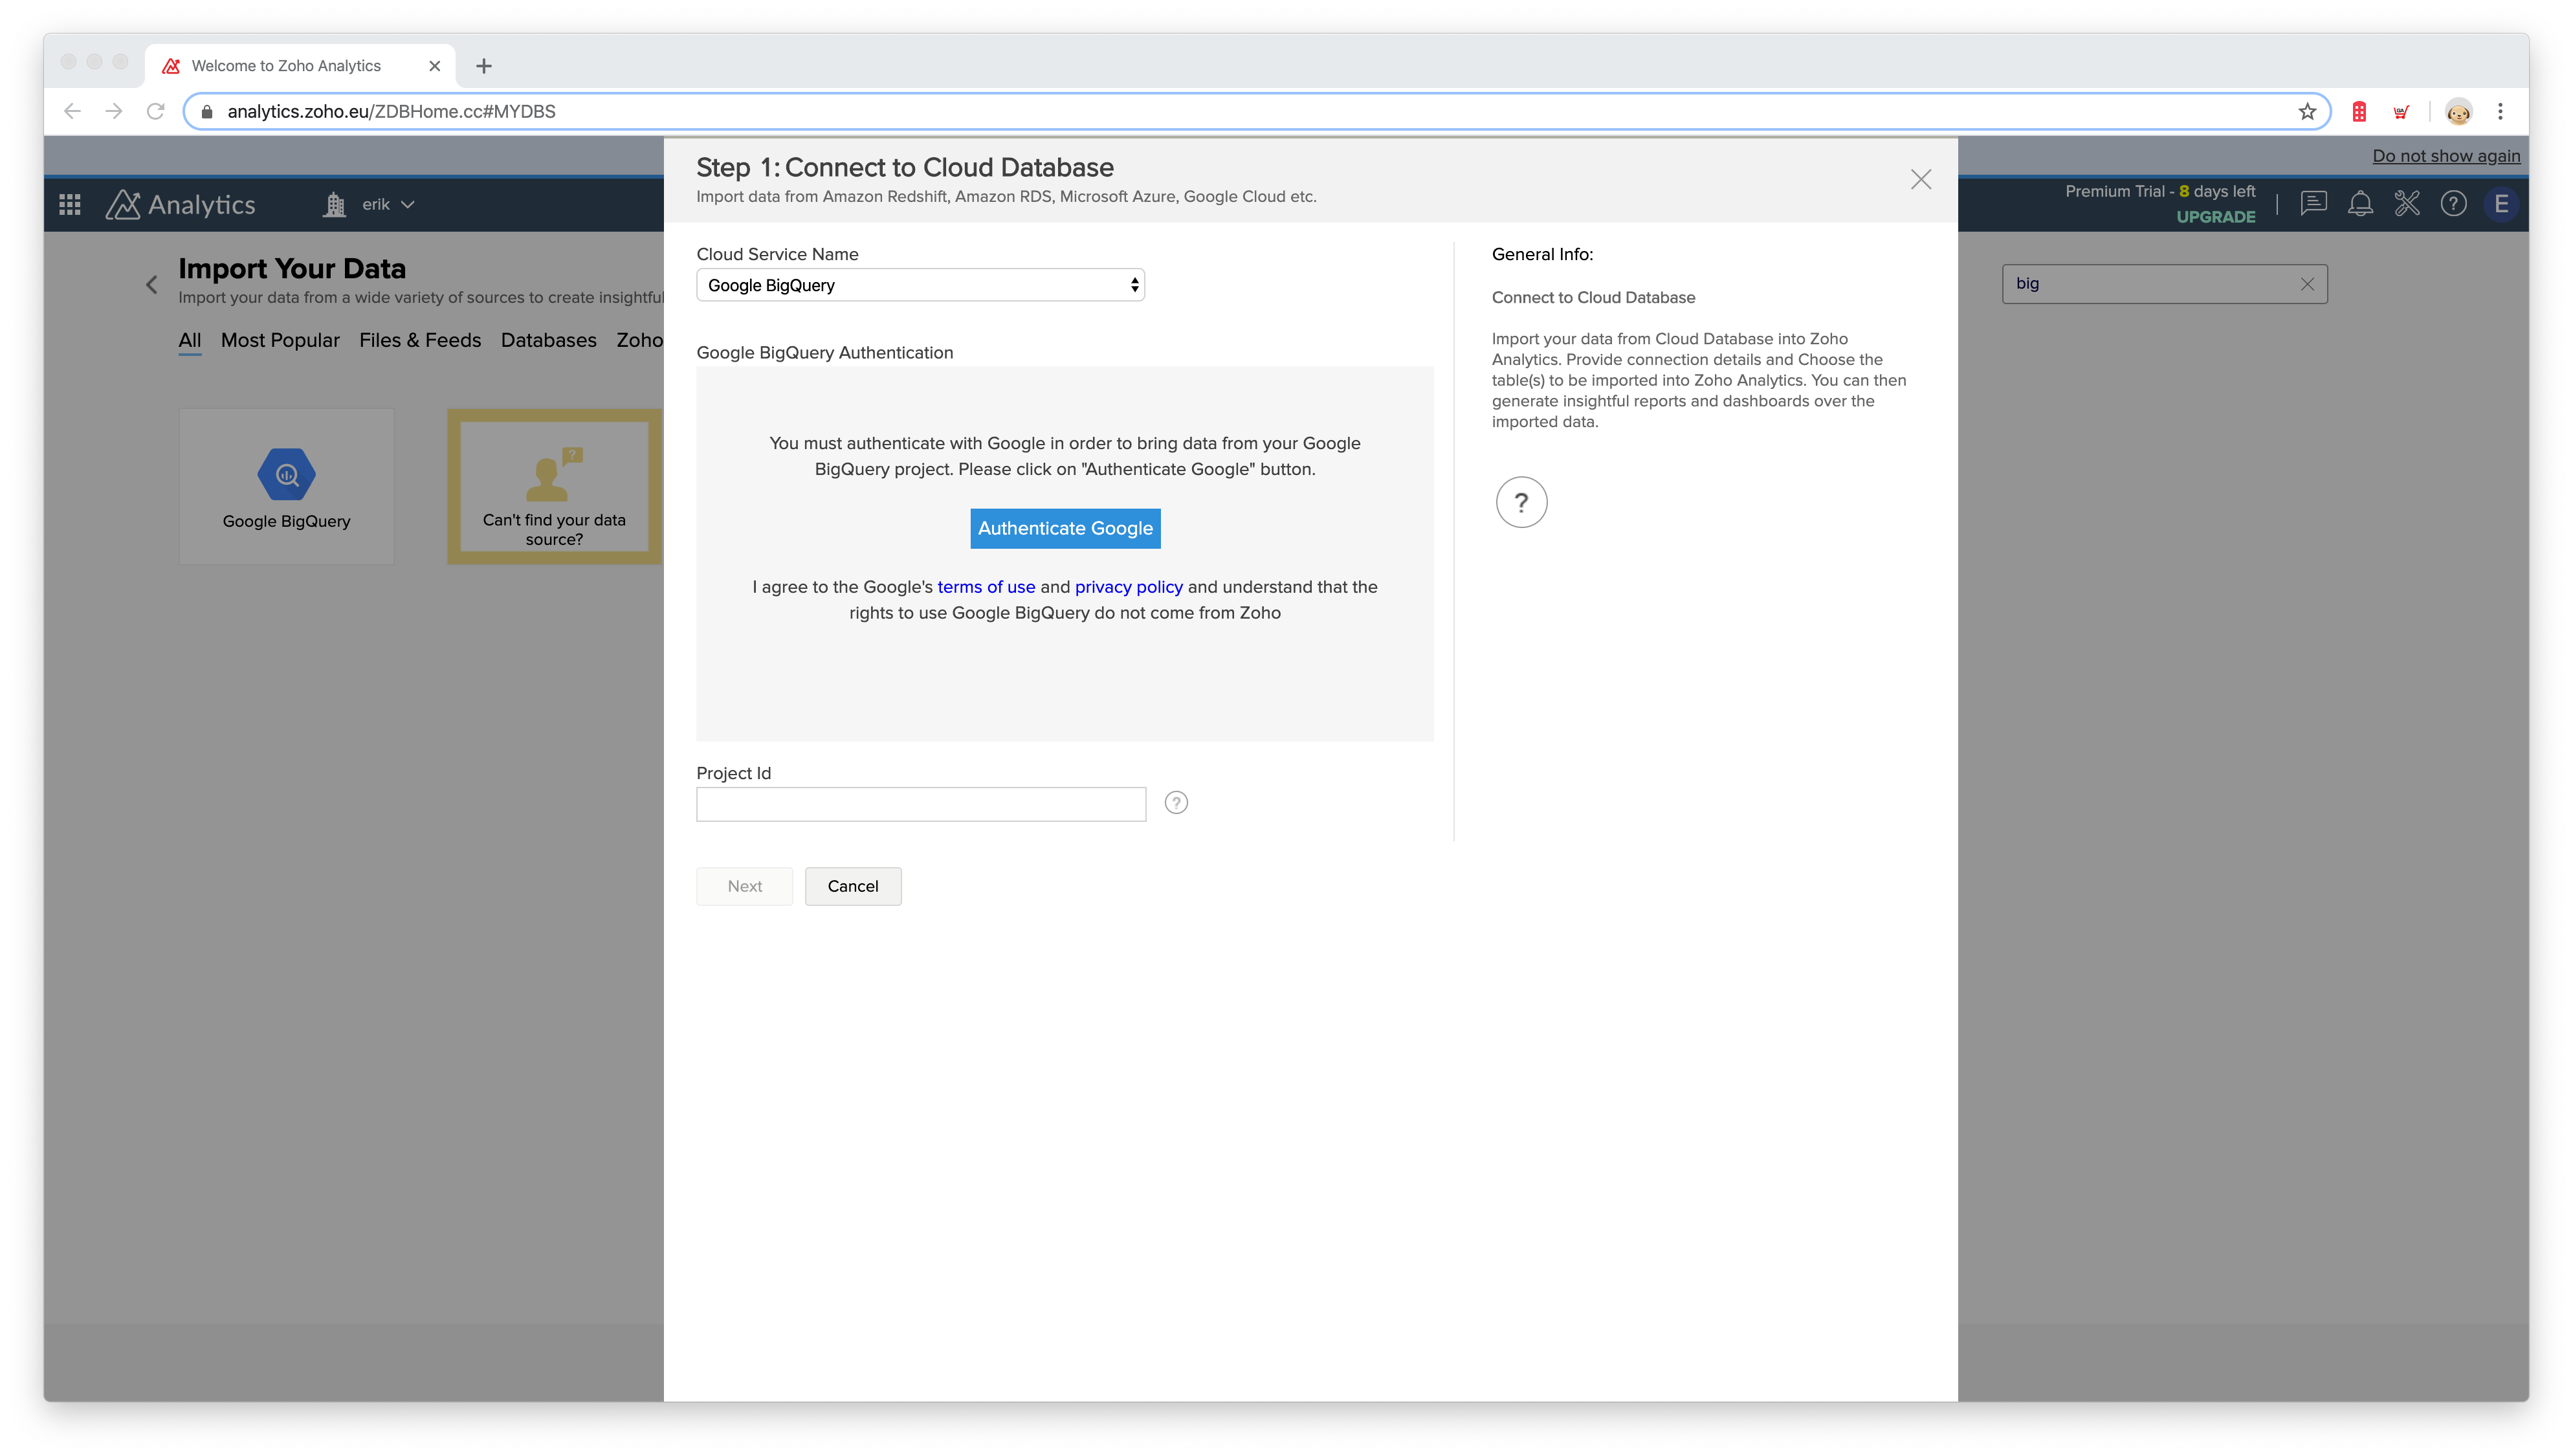This screenshot has width=2573, height=1456.
Task: Open the notifications bell
Action: coord(2360,204)
